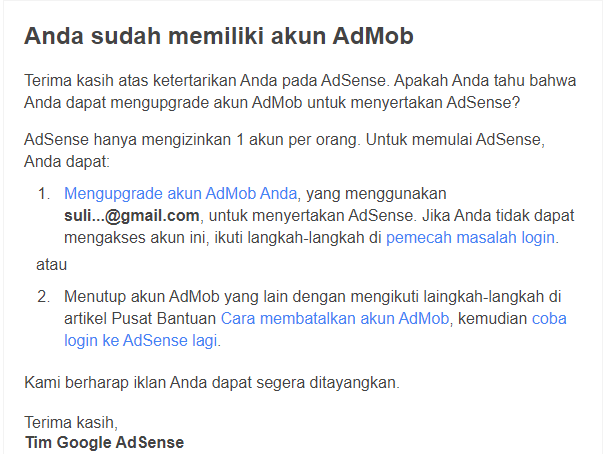Click text "AdSense hanya mengizinkan 1 akun per orang"
This screenshot has height=454, width=603.
coord(191,140)
